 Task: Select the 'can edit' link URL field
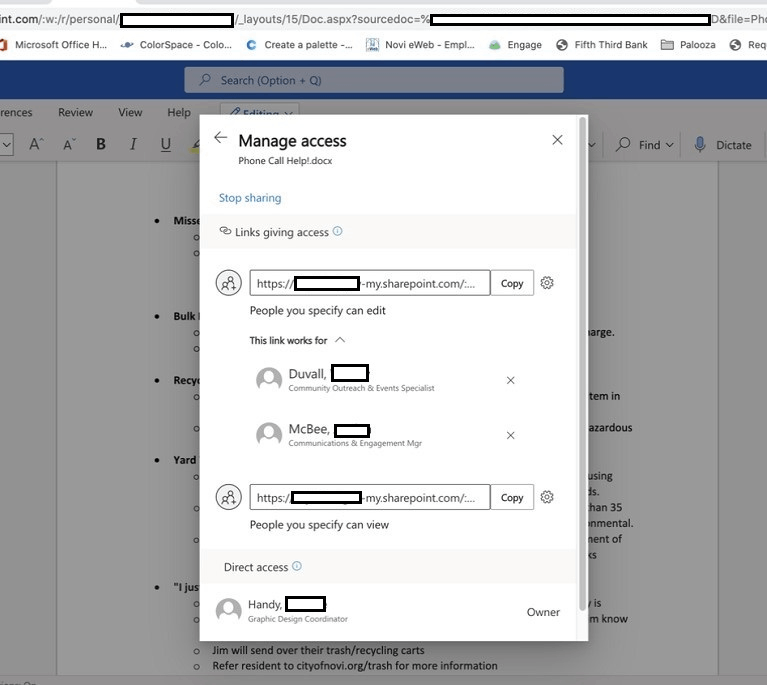370,283
